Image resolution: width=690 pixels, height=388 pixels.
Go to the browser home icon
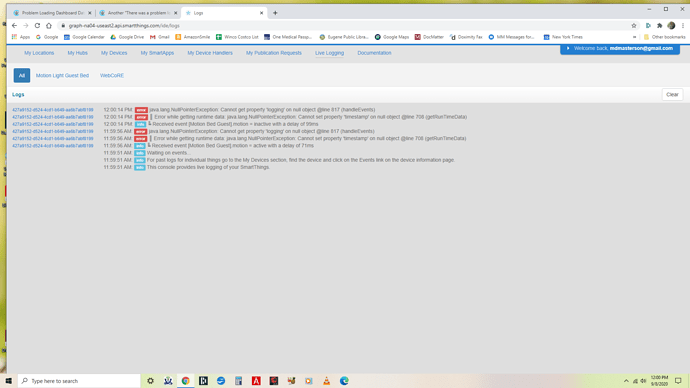49,26
